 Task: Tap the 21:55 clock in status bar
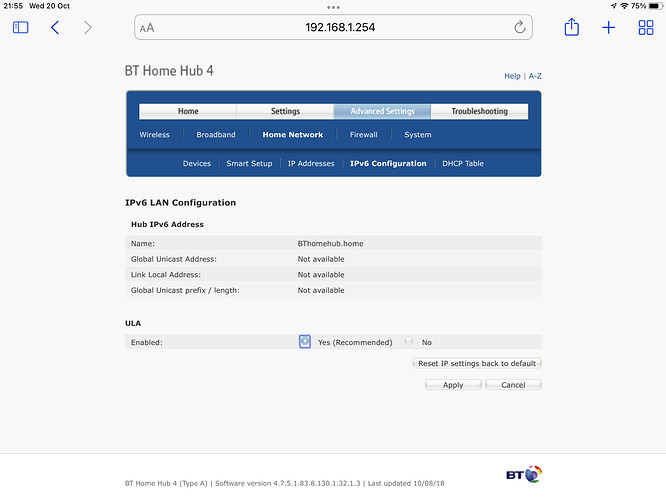point(13,6)
